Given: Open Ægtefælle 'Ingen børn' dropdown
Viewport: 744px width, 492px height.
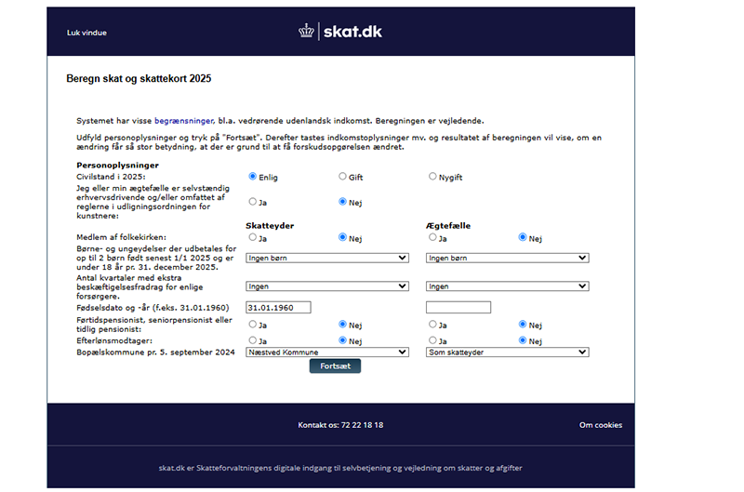Looking at the screenshot, I should click(x=507, y=257).
